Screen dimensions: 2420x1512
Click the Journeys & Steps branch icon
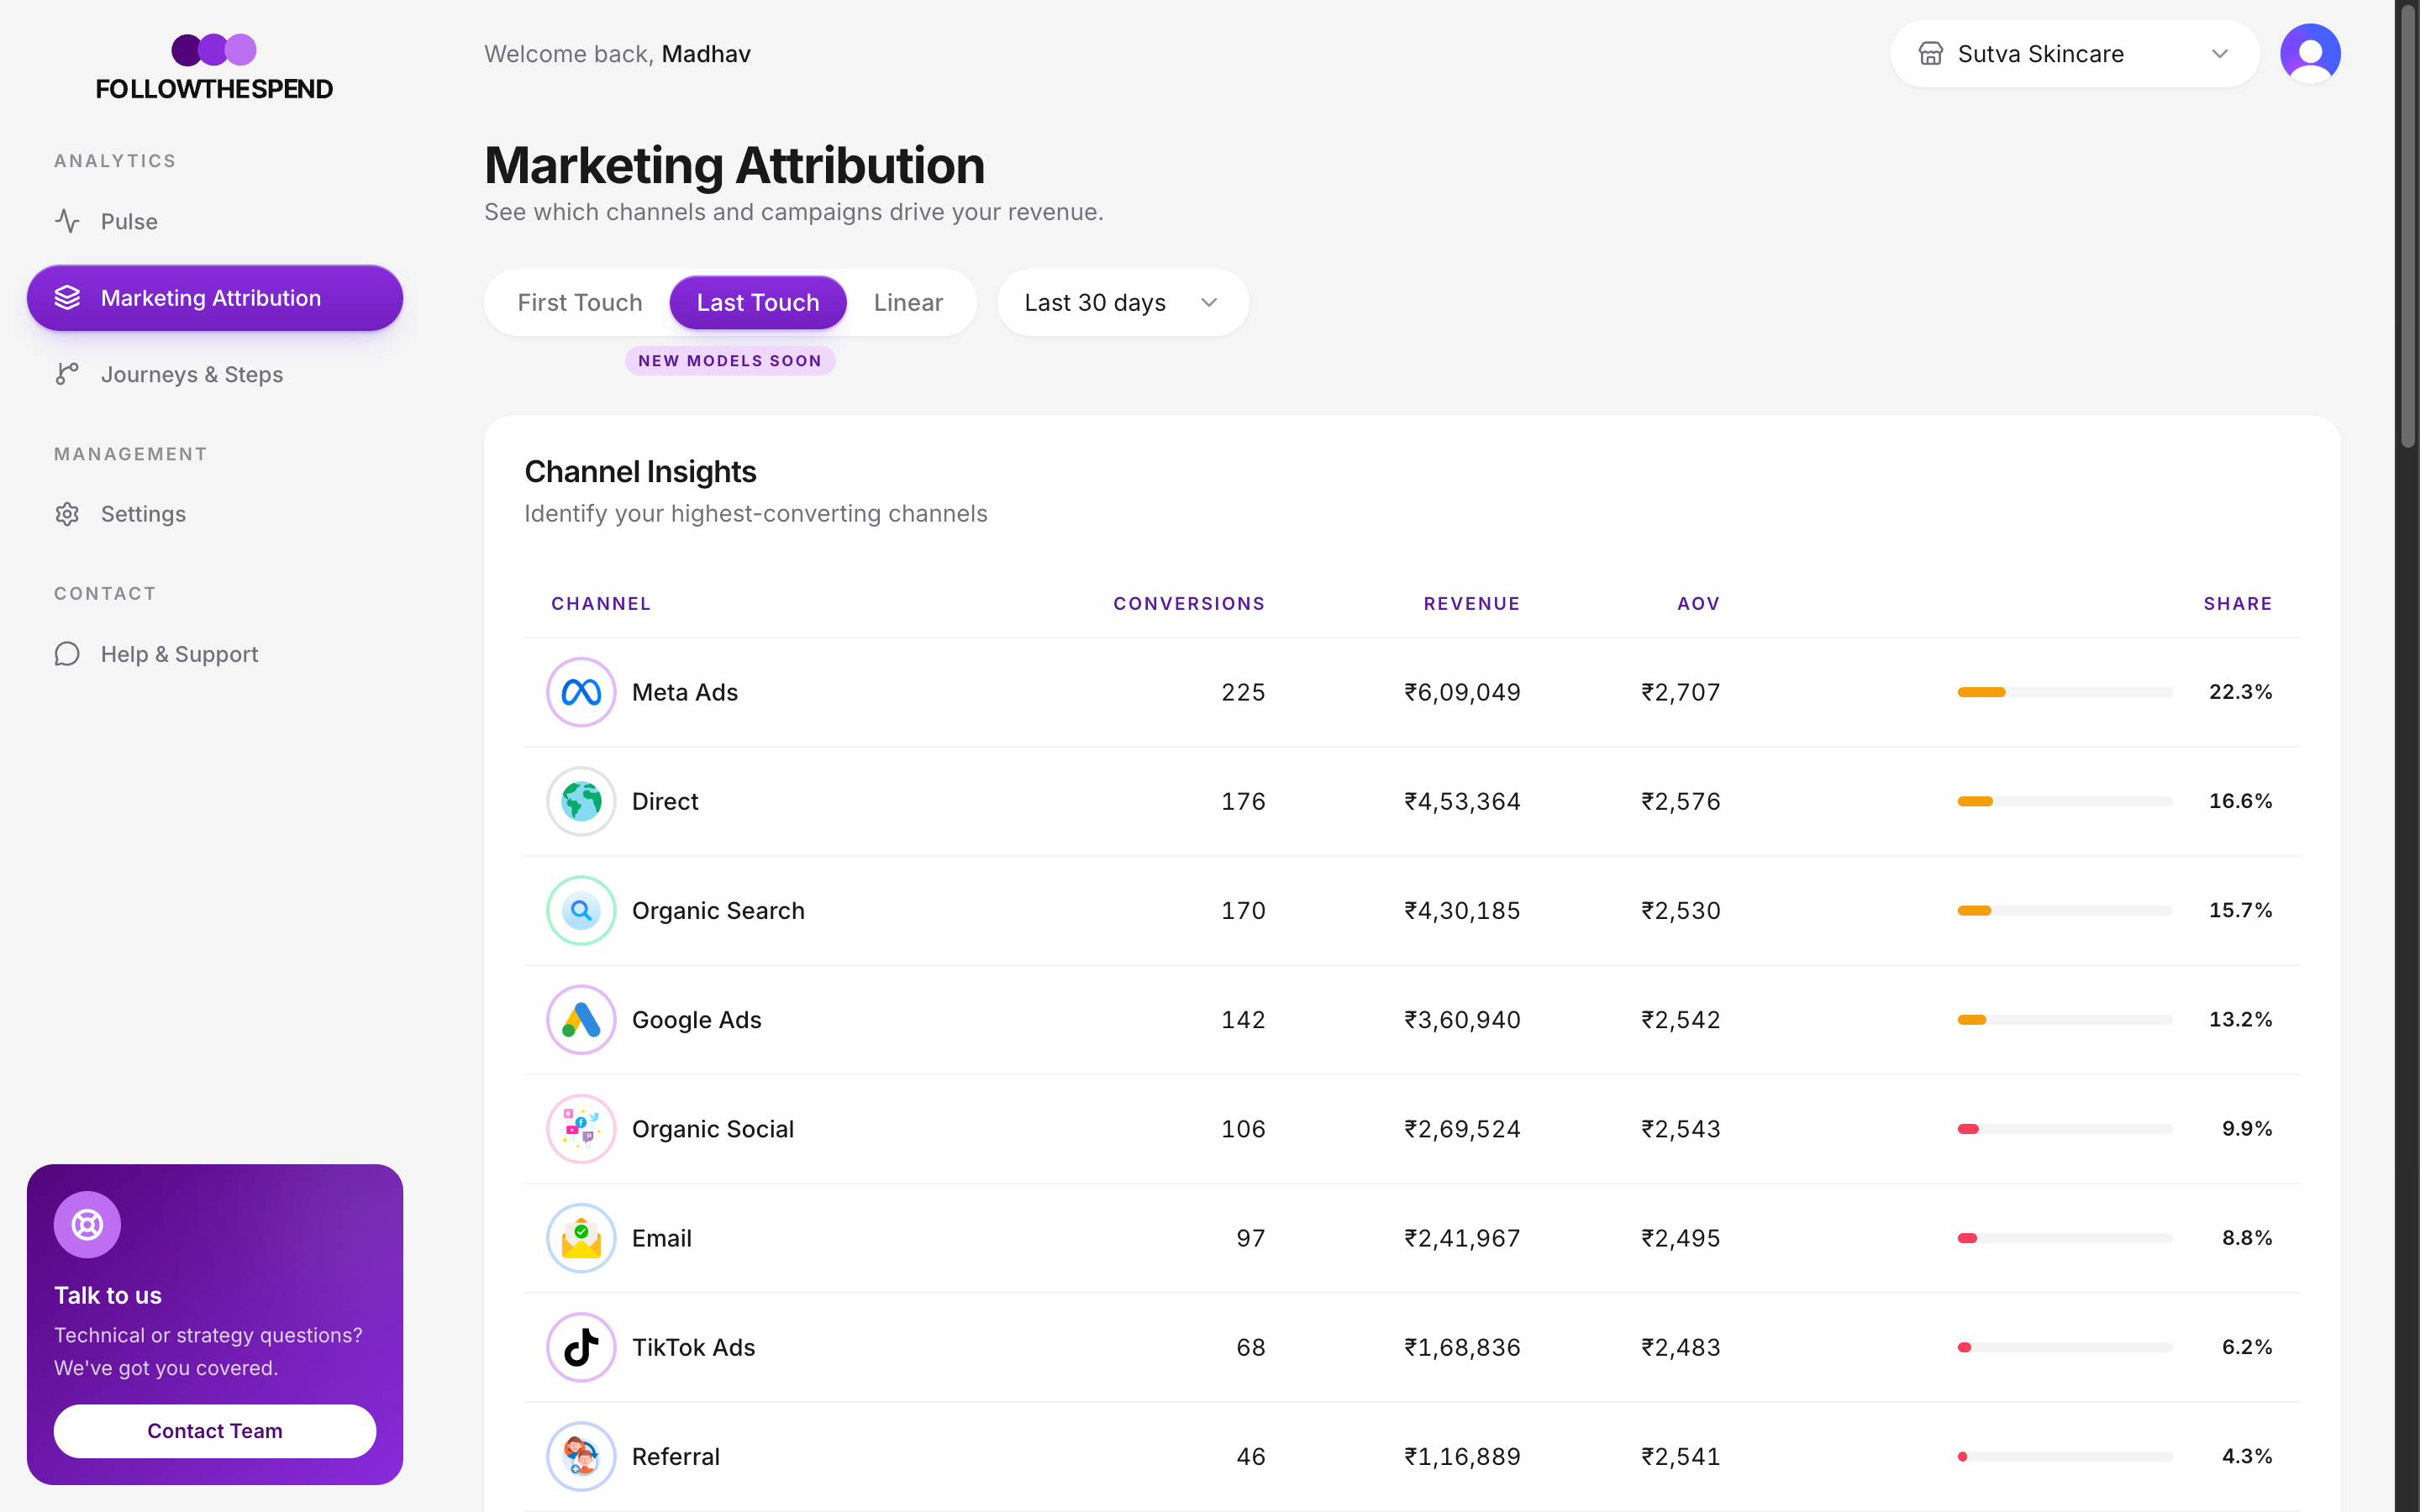(x=67, y=374)
